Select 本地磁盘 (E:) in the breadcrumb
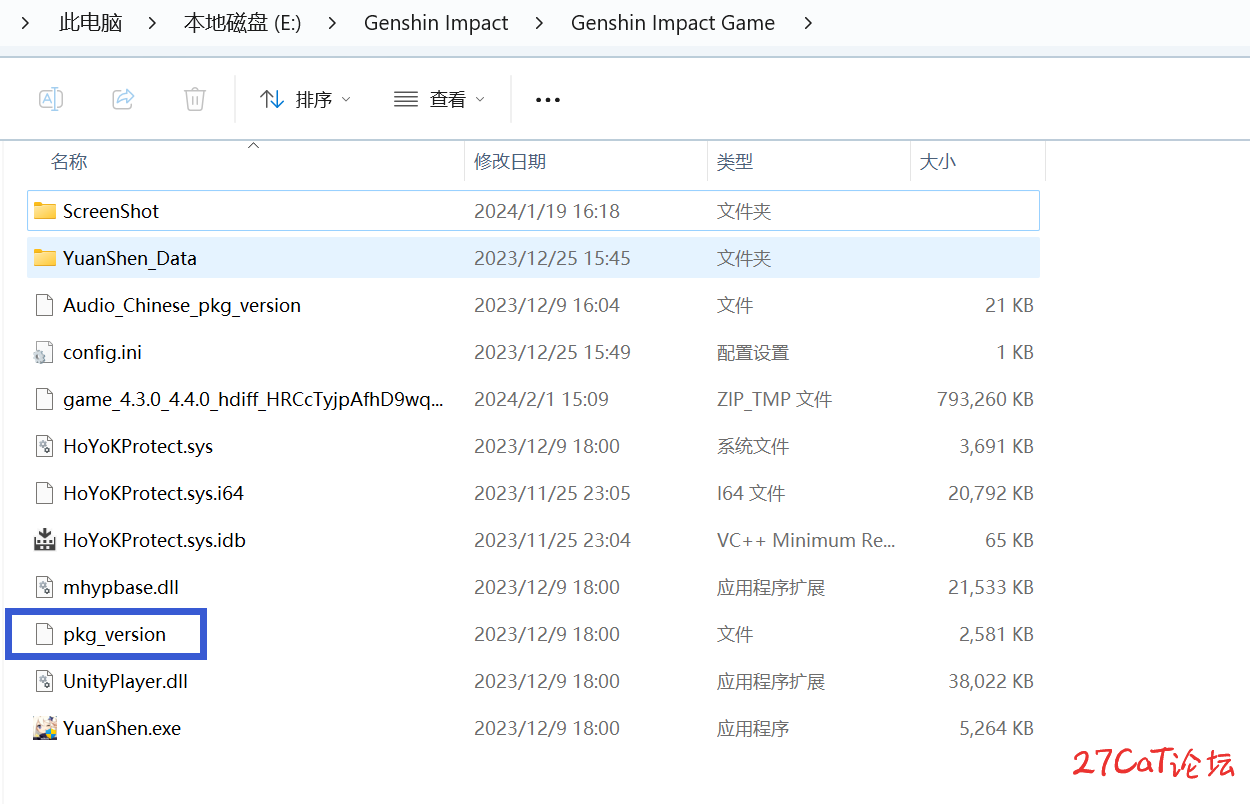This screenshot has height=804, width=1250. coord(243,22)
